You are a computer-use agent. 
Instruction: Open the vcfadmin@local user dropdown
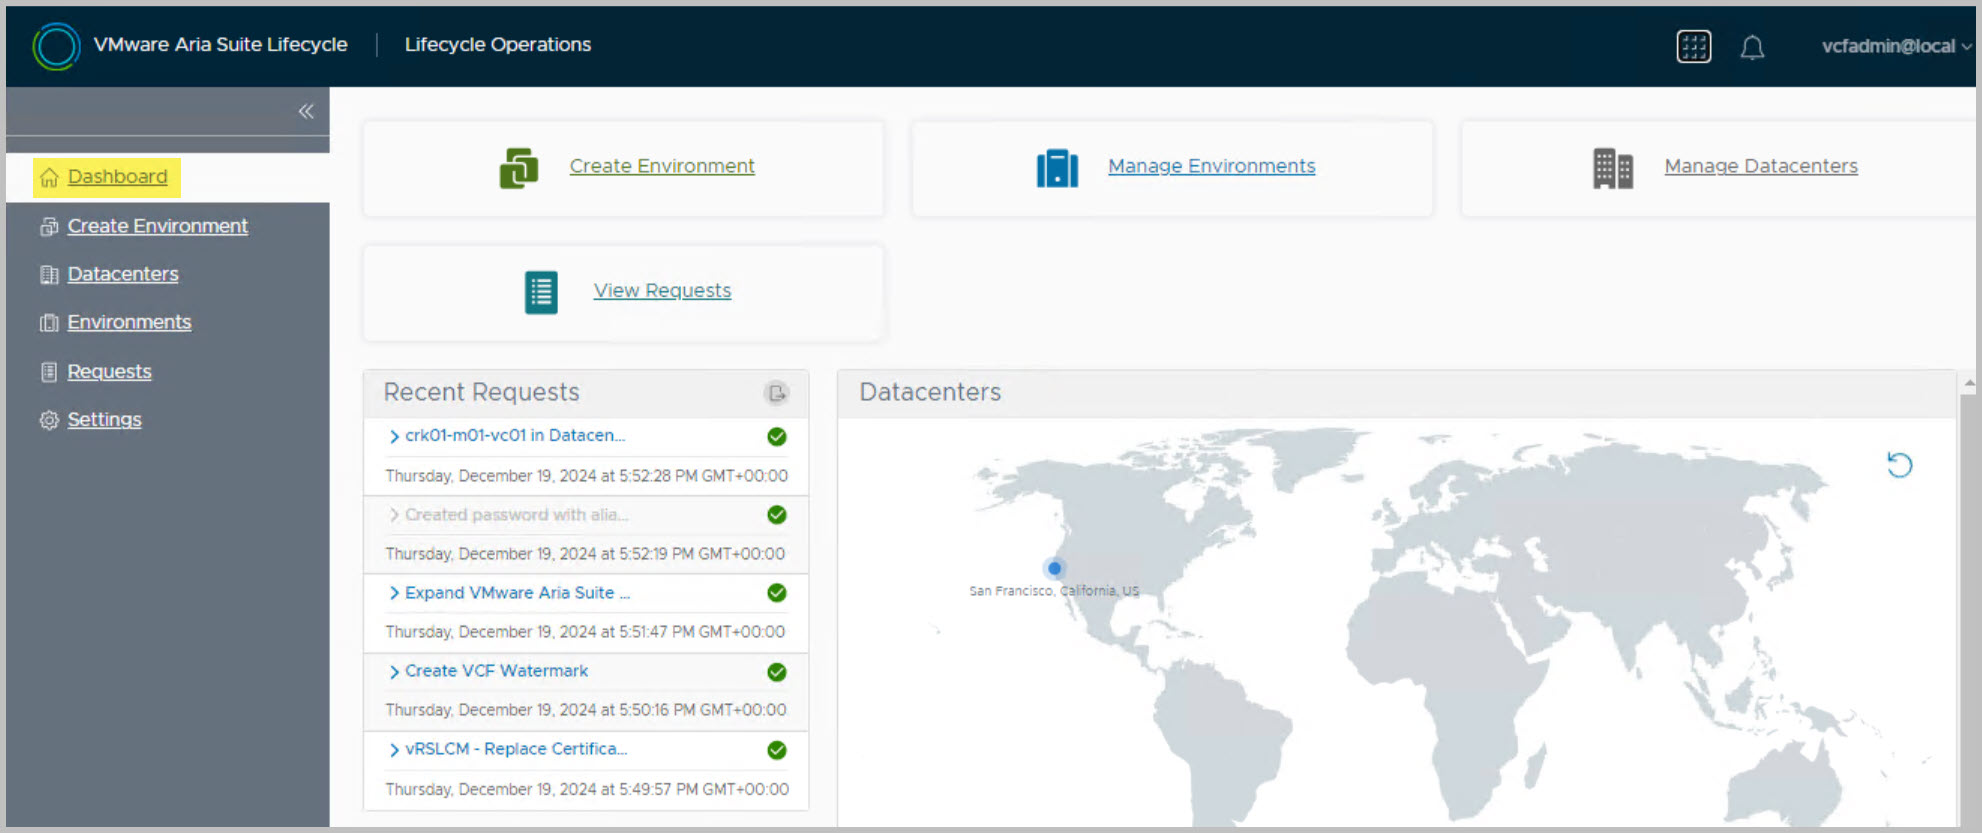point(1894,46)
